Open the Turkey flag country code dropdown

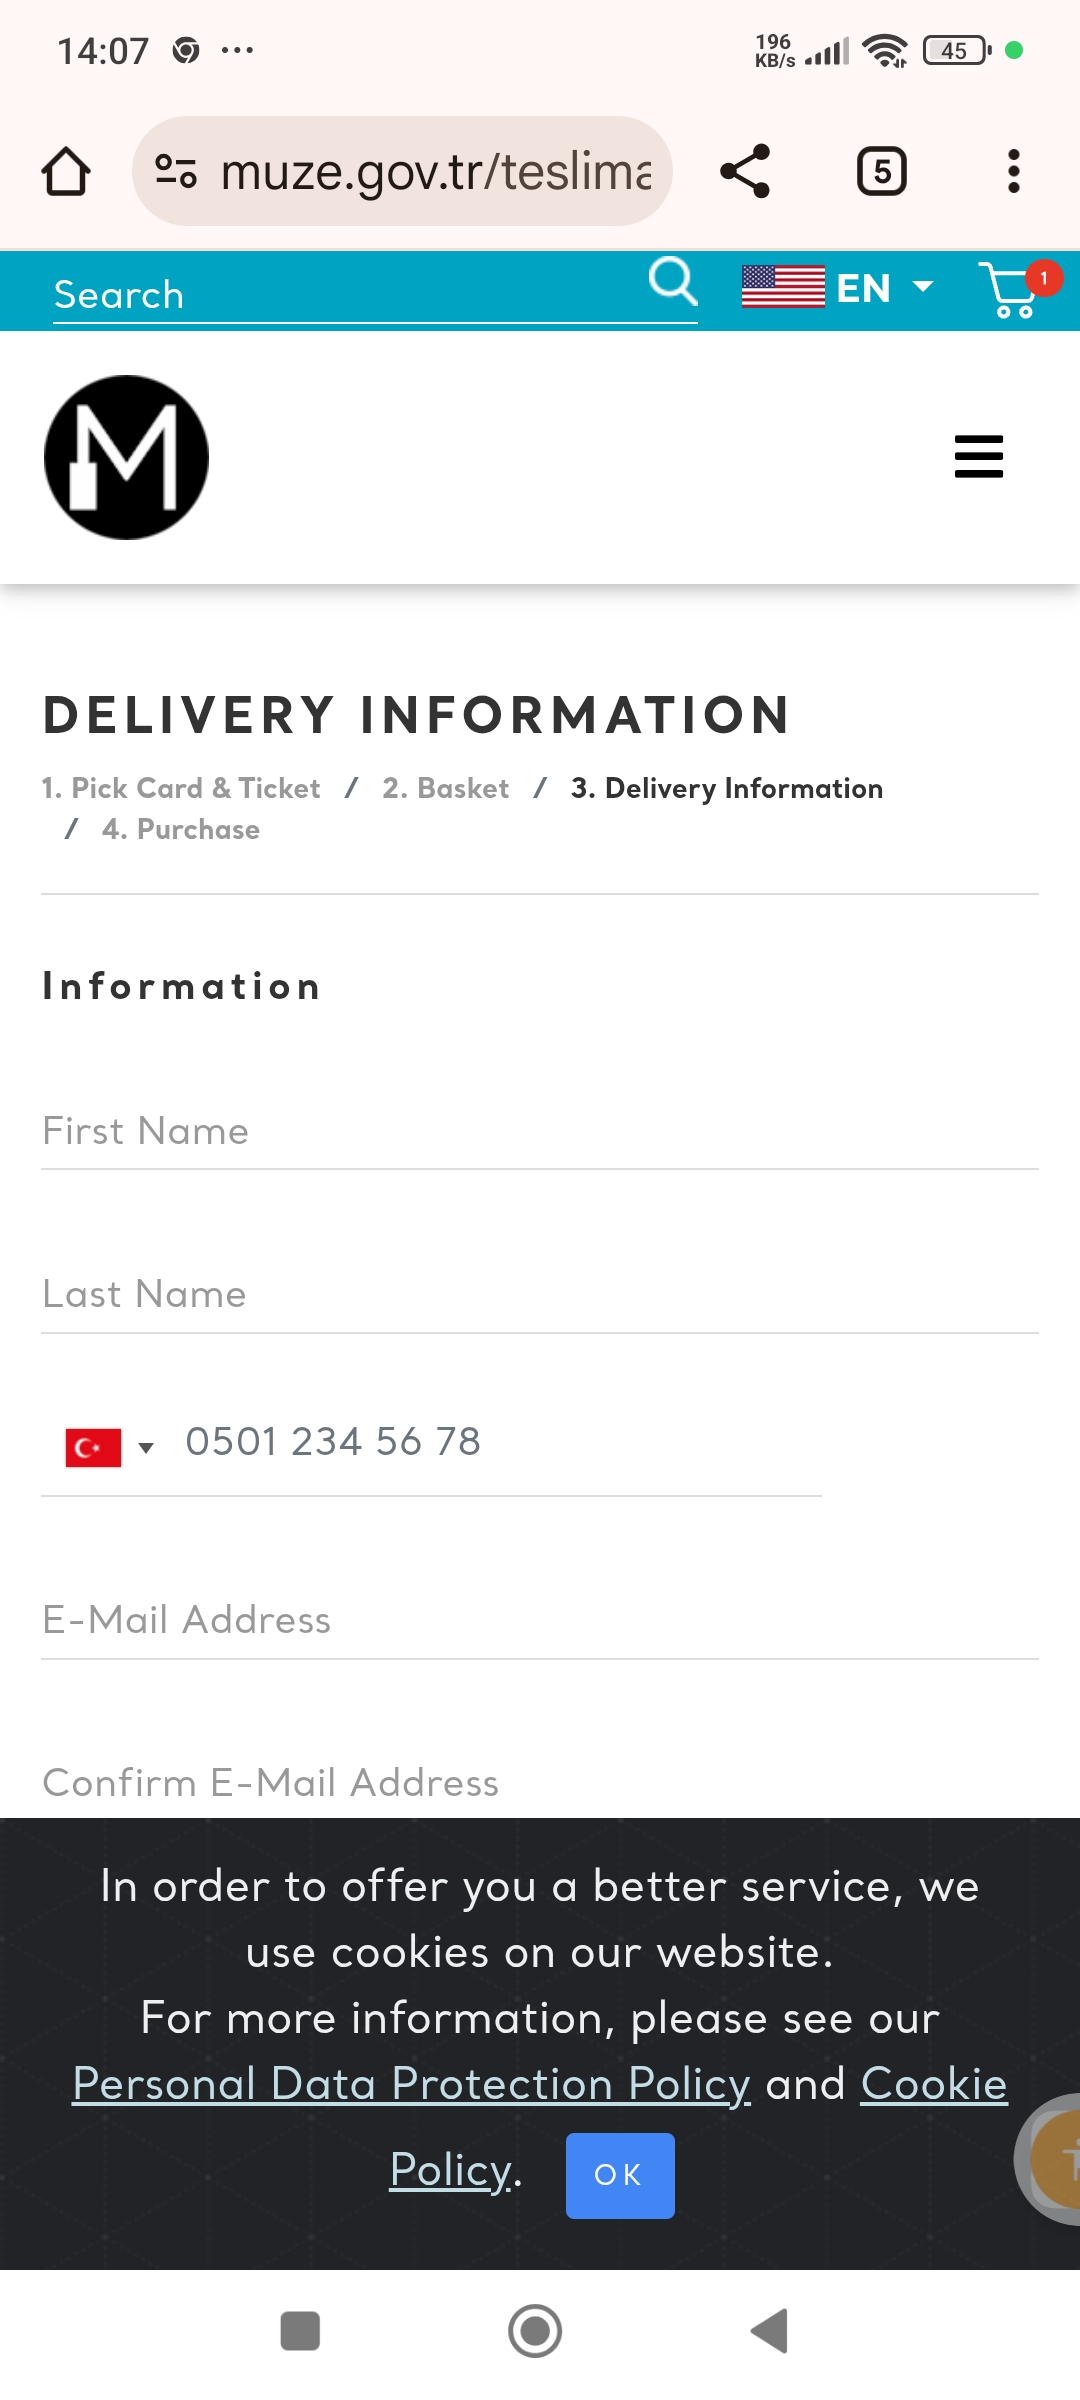[108, 1447]
